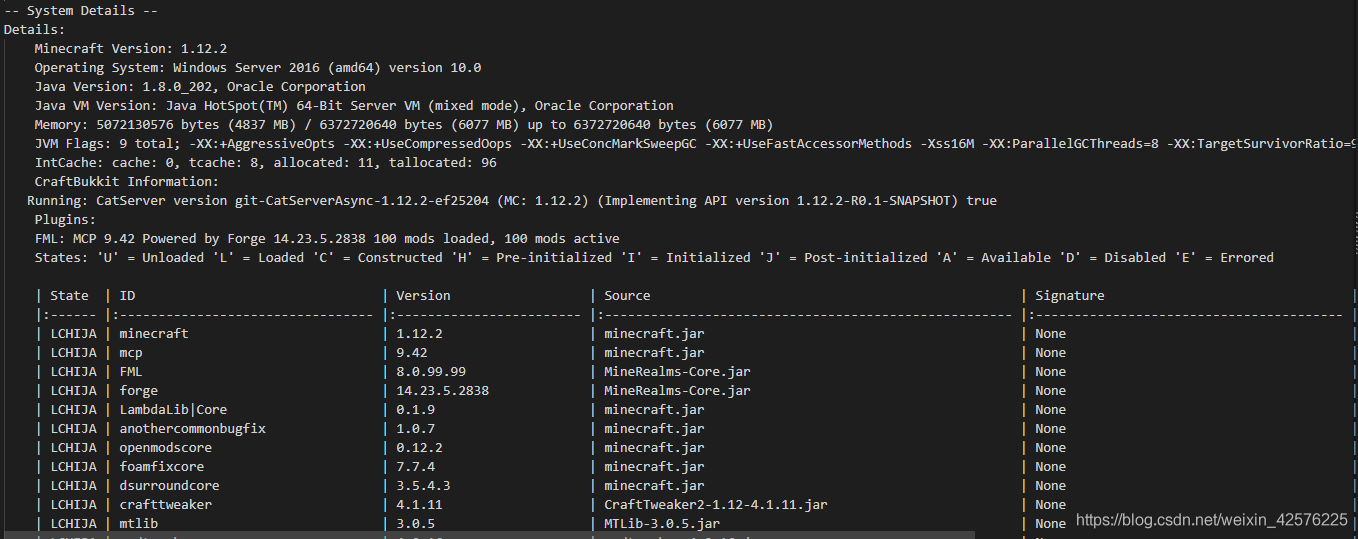The image size is (1358, 539).
Task: Click the forge version '14.23.5.2838' cell
Action: 442,390
